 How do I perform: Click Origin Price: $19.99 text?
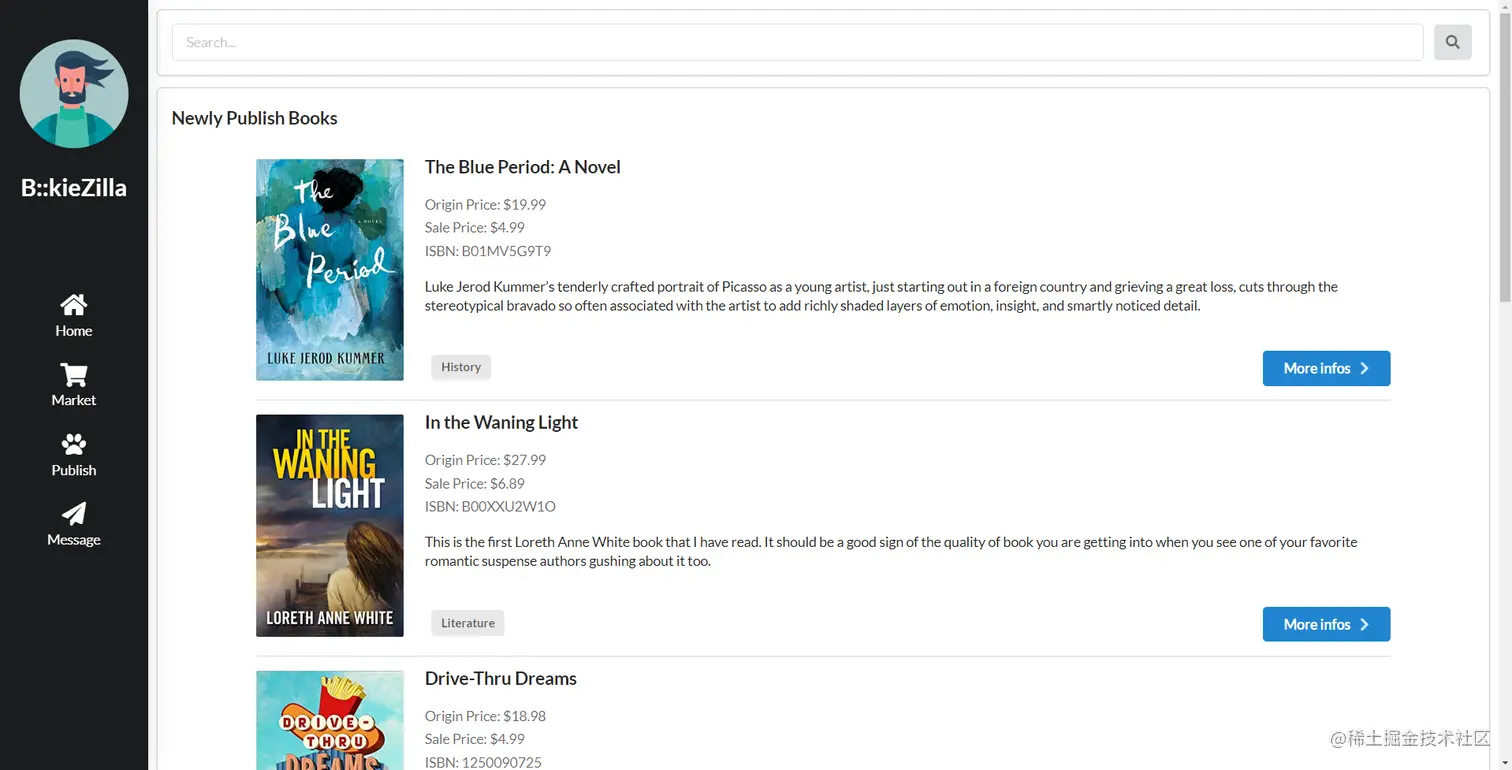coord(485,205)
